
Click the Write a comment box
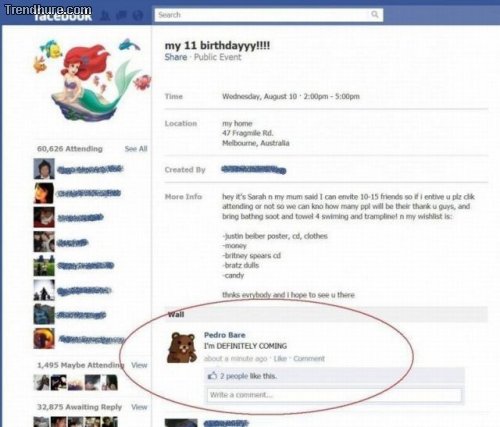tap(334, 395)
